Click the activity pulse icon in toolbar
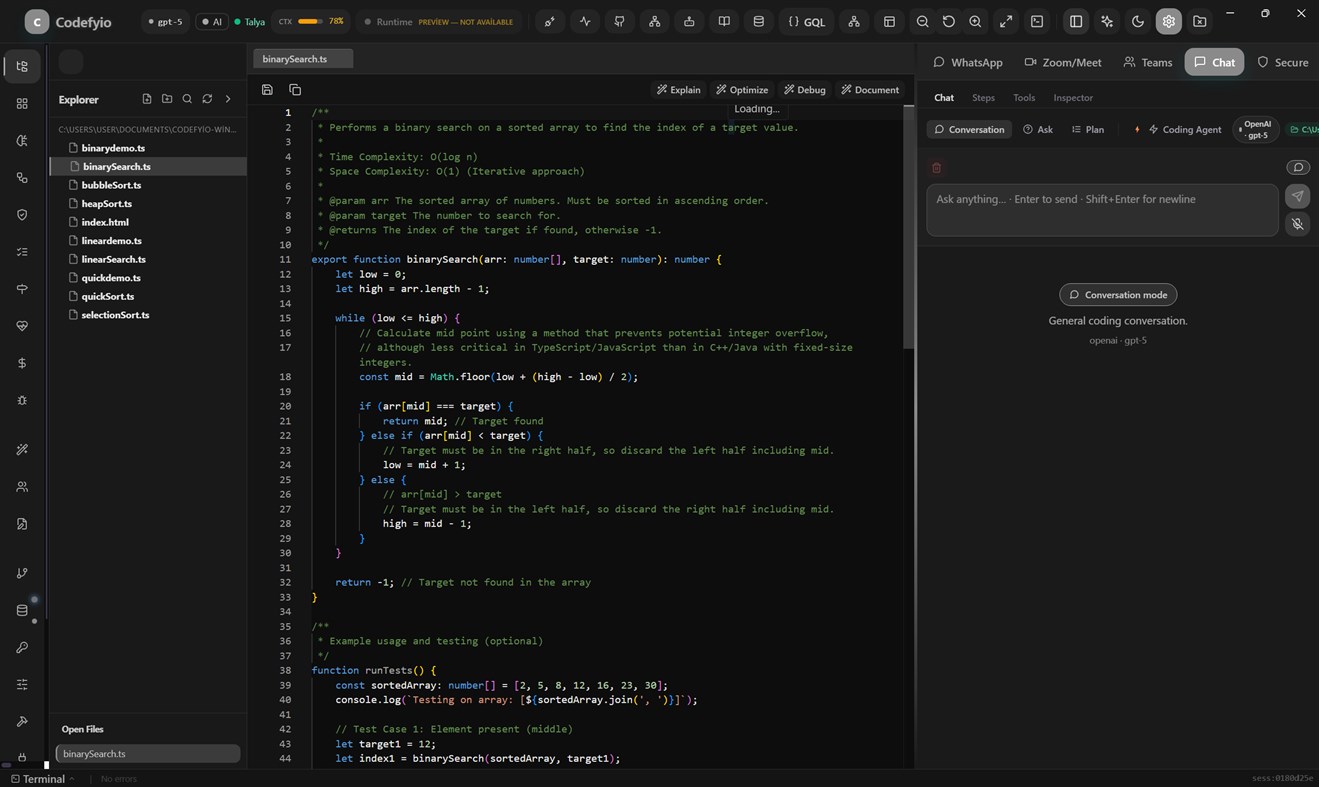 [584, 21]
